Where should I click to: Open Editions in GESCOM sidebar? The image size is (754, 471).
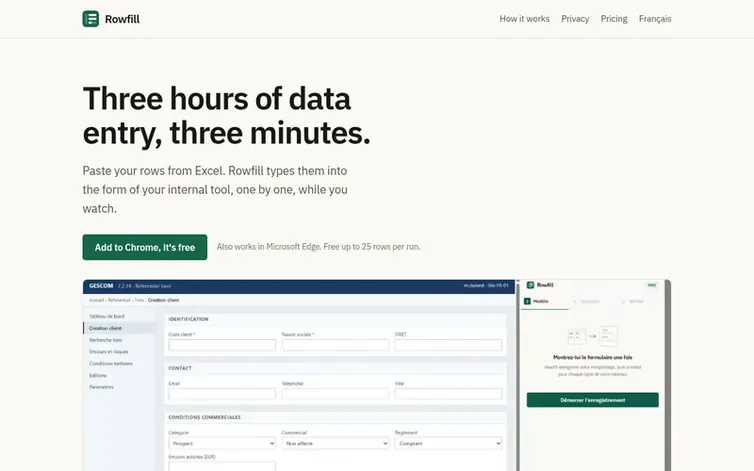tap(98, 375)
